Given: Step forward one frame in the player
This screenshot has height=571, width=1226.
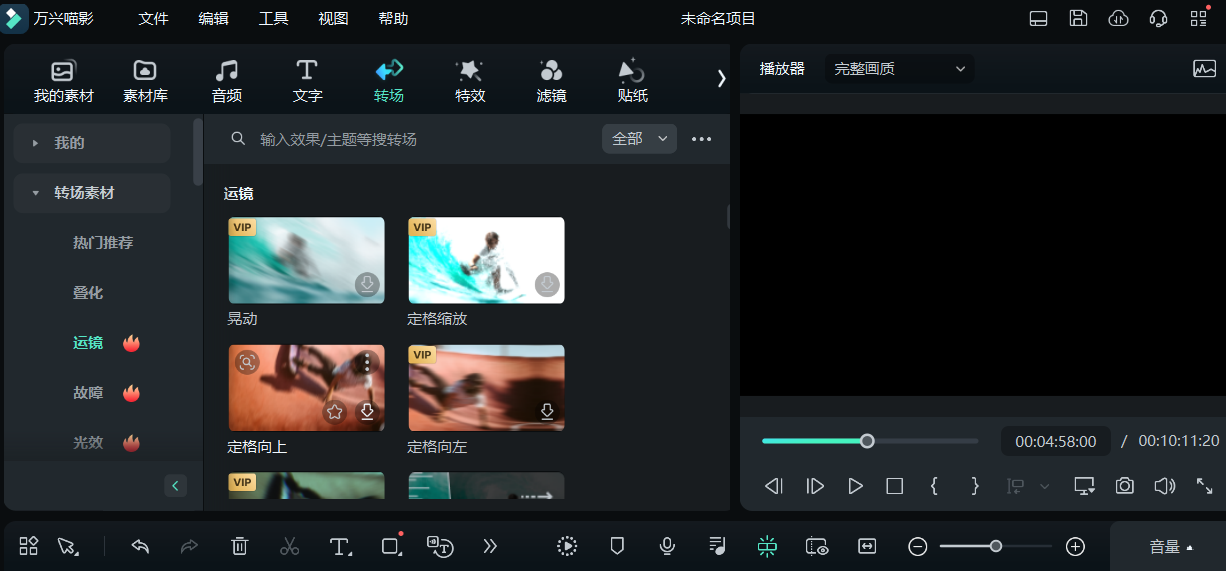Looking at the screenshot, I should tap(815, 486).
